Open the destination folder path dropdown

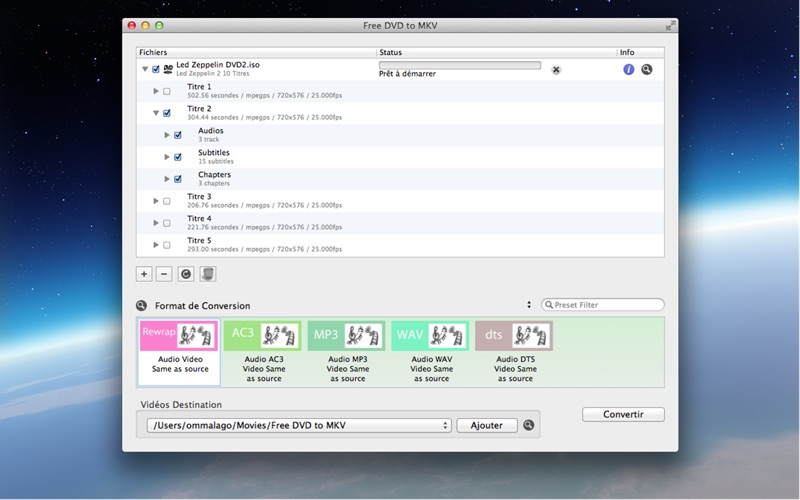coord(299,425)
